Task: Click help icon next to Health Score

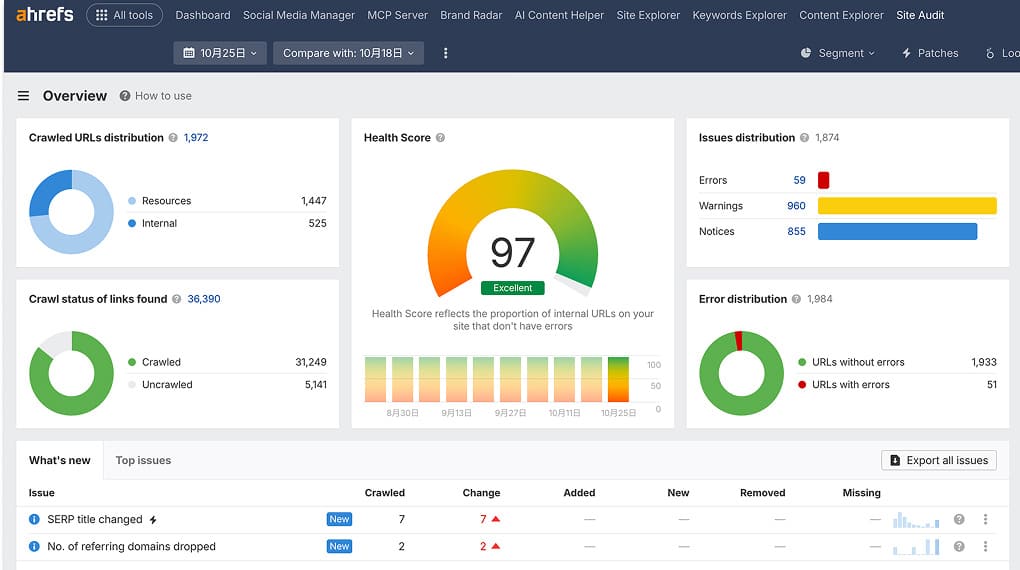Action: (x=440, y=138)
